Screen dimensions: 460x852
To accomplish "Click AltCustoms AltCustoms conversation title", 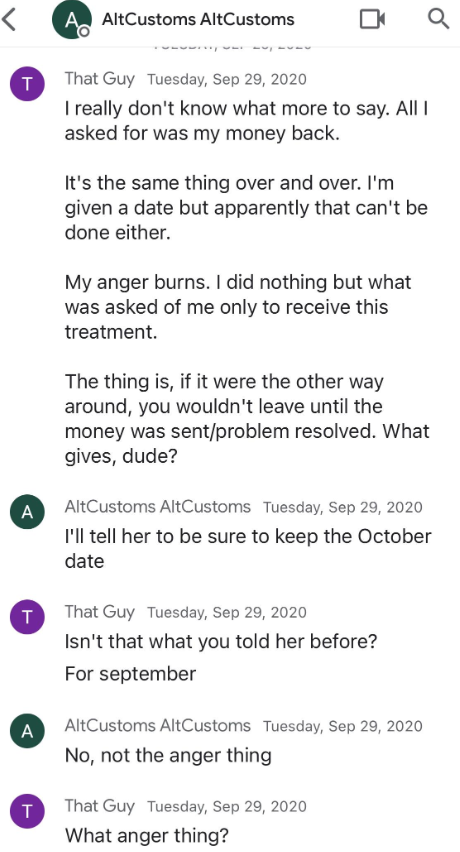I will click(x=198, y=20).
